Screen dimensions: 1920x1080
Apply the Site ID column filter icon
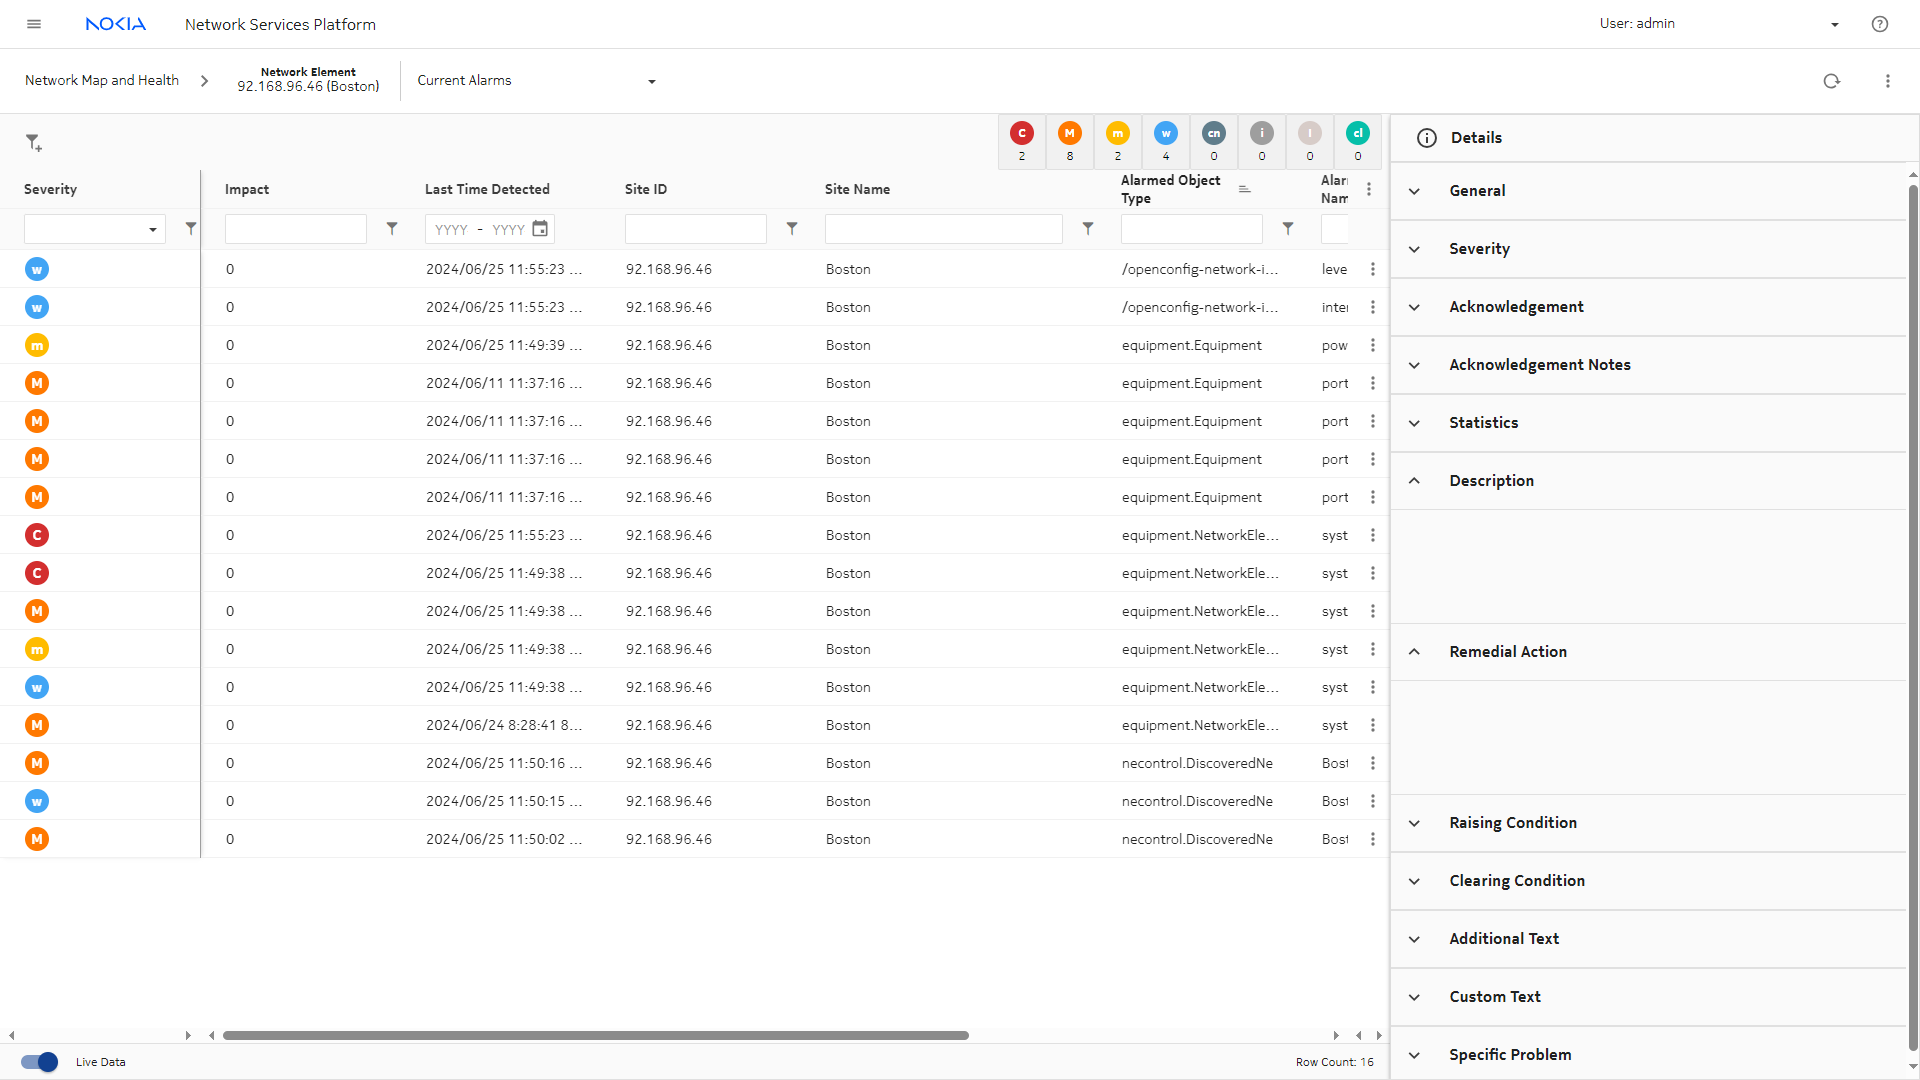tap(792, 229)
